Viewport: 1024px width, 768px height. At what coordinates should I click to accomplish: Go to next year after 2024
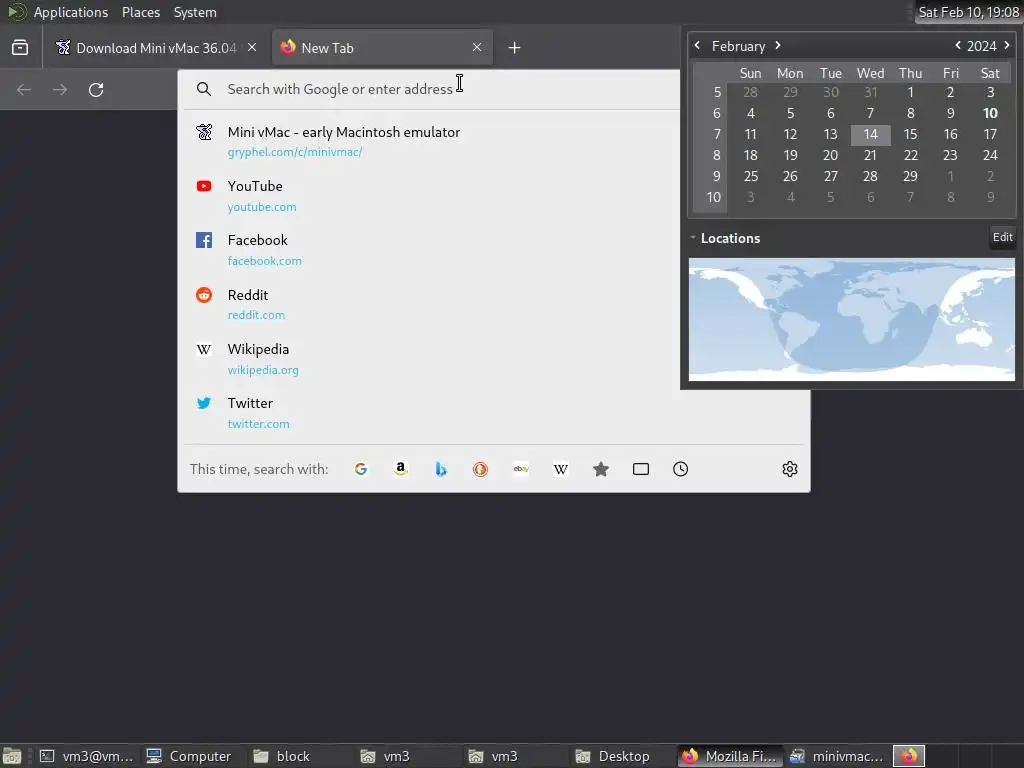(x=1006, y=45)
